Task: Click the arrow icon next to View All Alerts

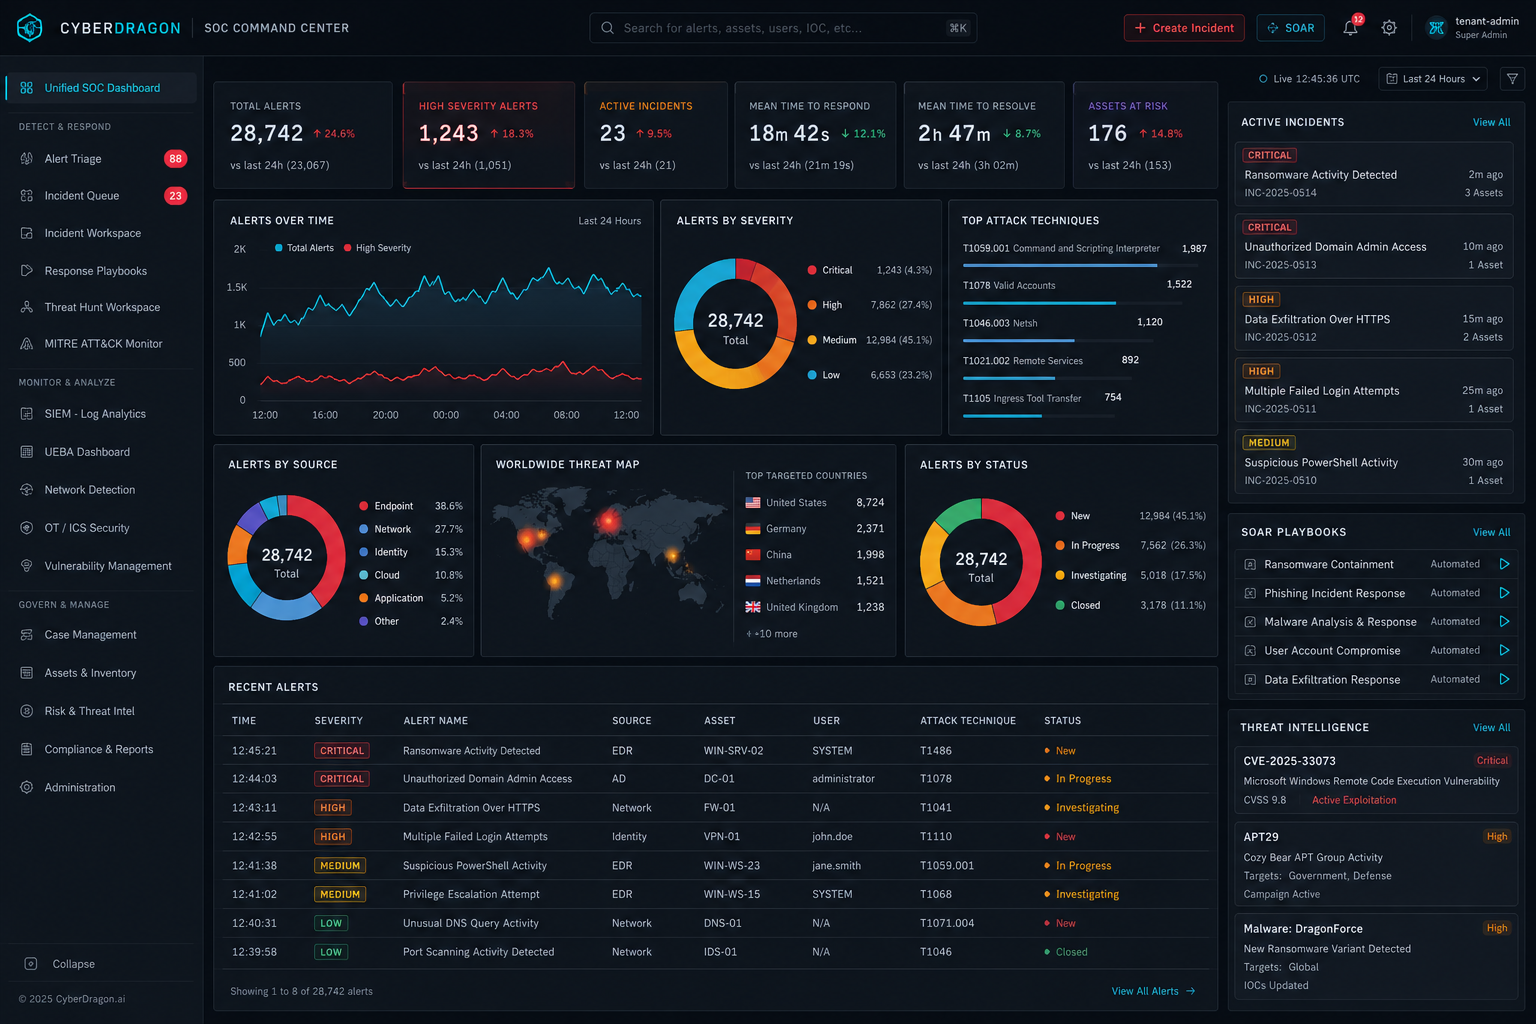Action: click(1190, 991)
